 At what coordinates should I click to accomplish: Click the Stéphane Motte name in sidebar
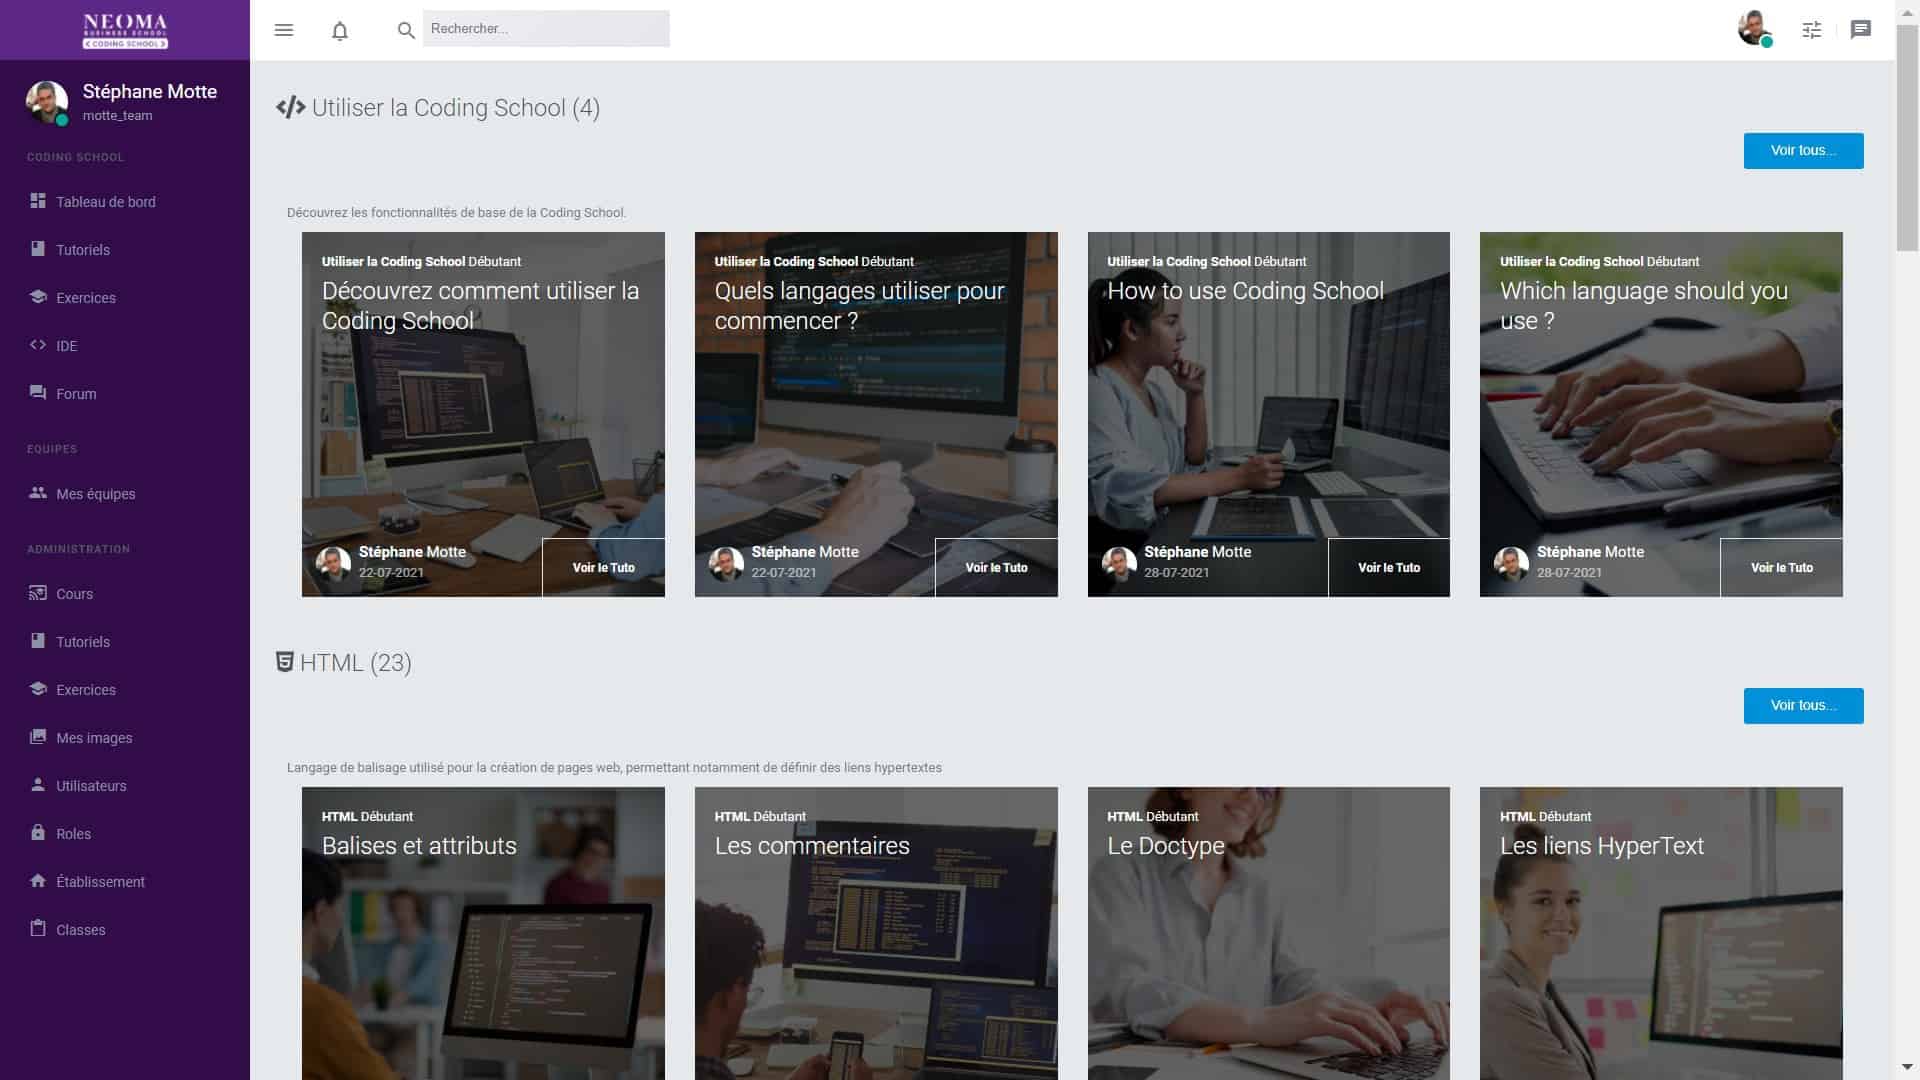150,91
